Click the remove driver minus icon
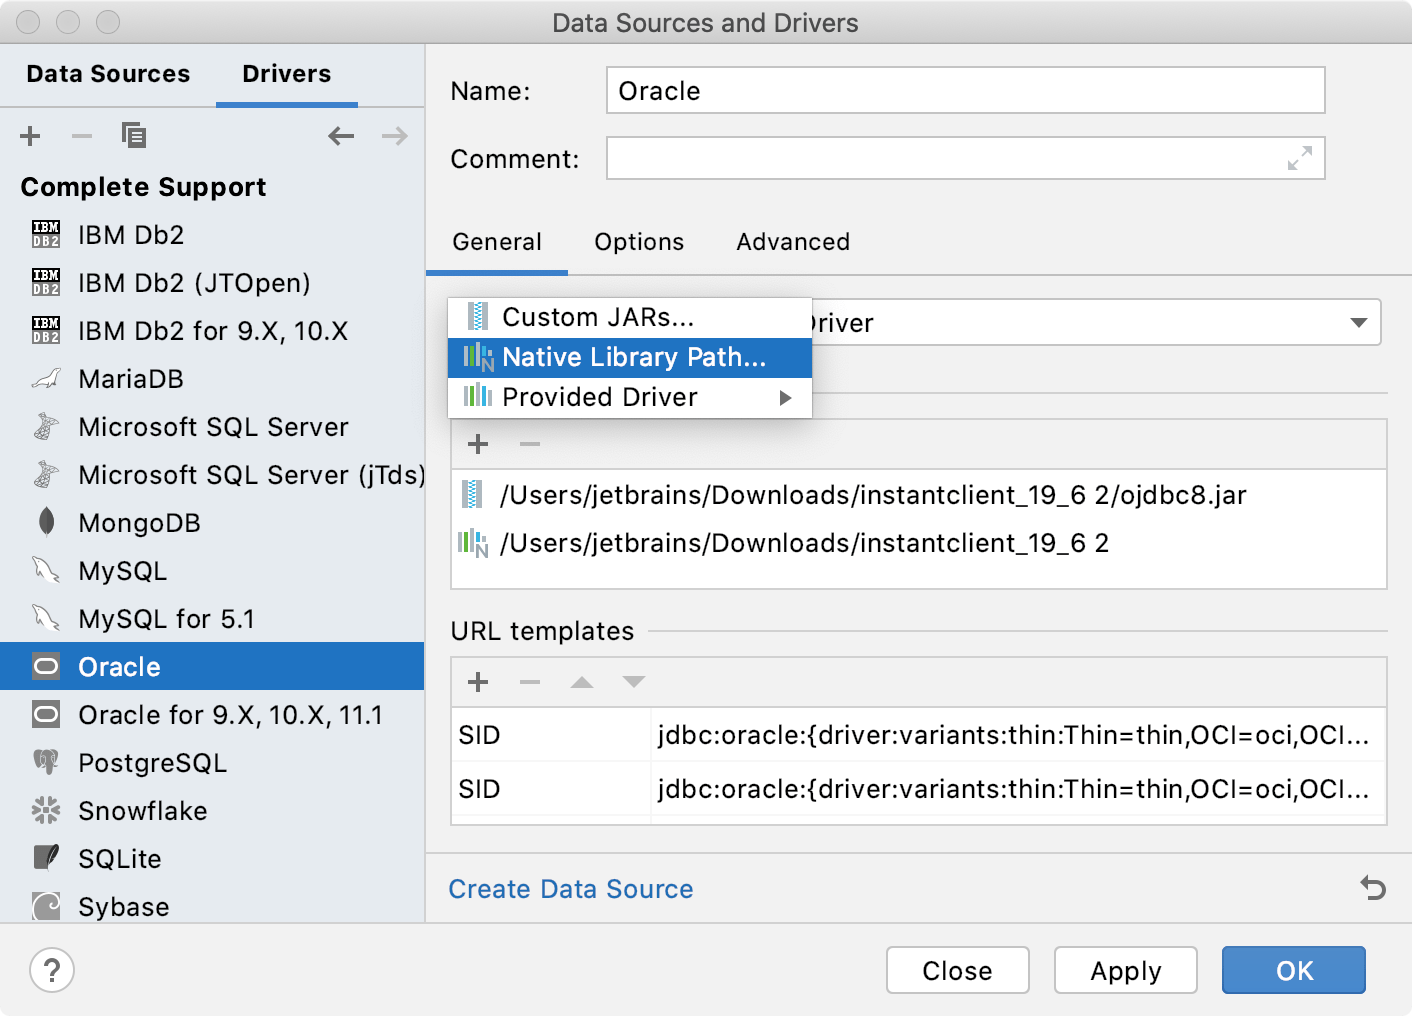Viewport: 1412px width, 1016px height. click(82, 135)
